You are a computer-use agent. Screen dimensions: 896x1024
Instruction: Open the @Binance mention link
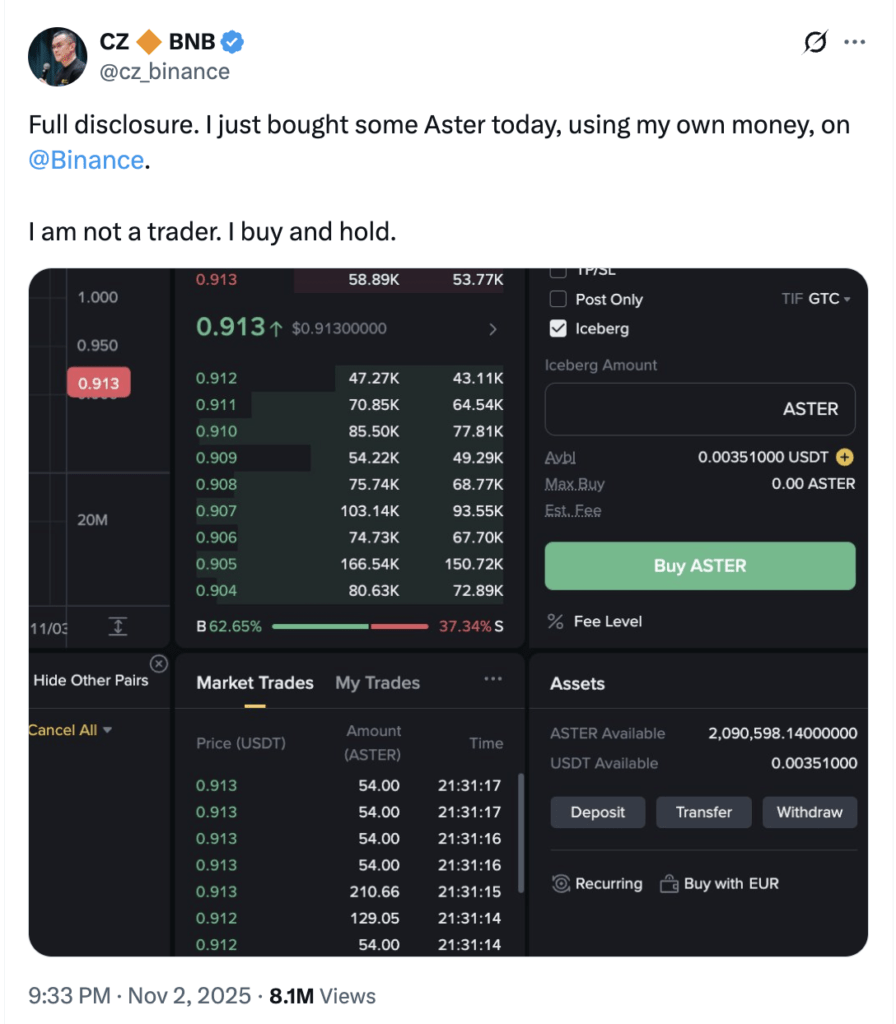87,160
